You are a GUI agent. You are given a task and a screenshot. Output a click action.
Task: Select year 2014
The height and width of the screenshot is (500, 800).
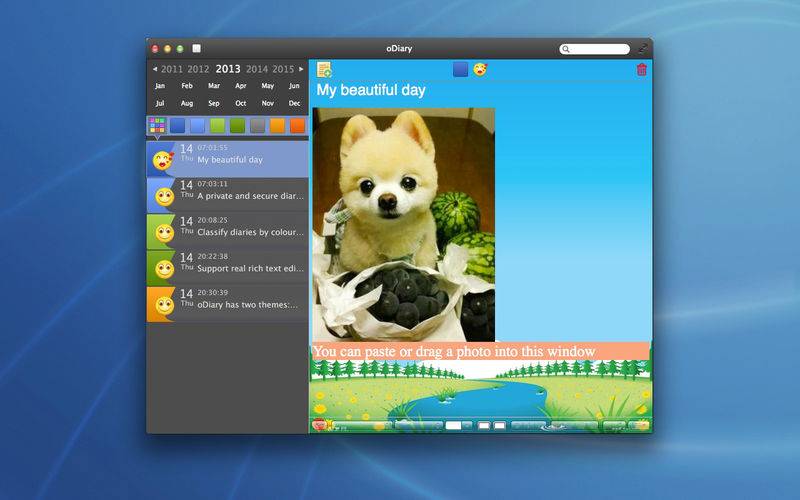(x=257, y=69)
